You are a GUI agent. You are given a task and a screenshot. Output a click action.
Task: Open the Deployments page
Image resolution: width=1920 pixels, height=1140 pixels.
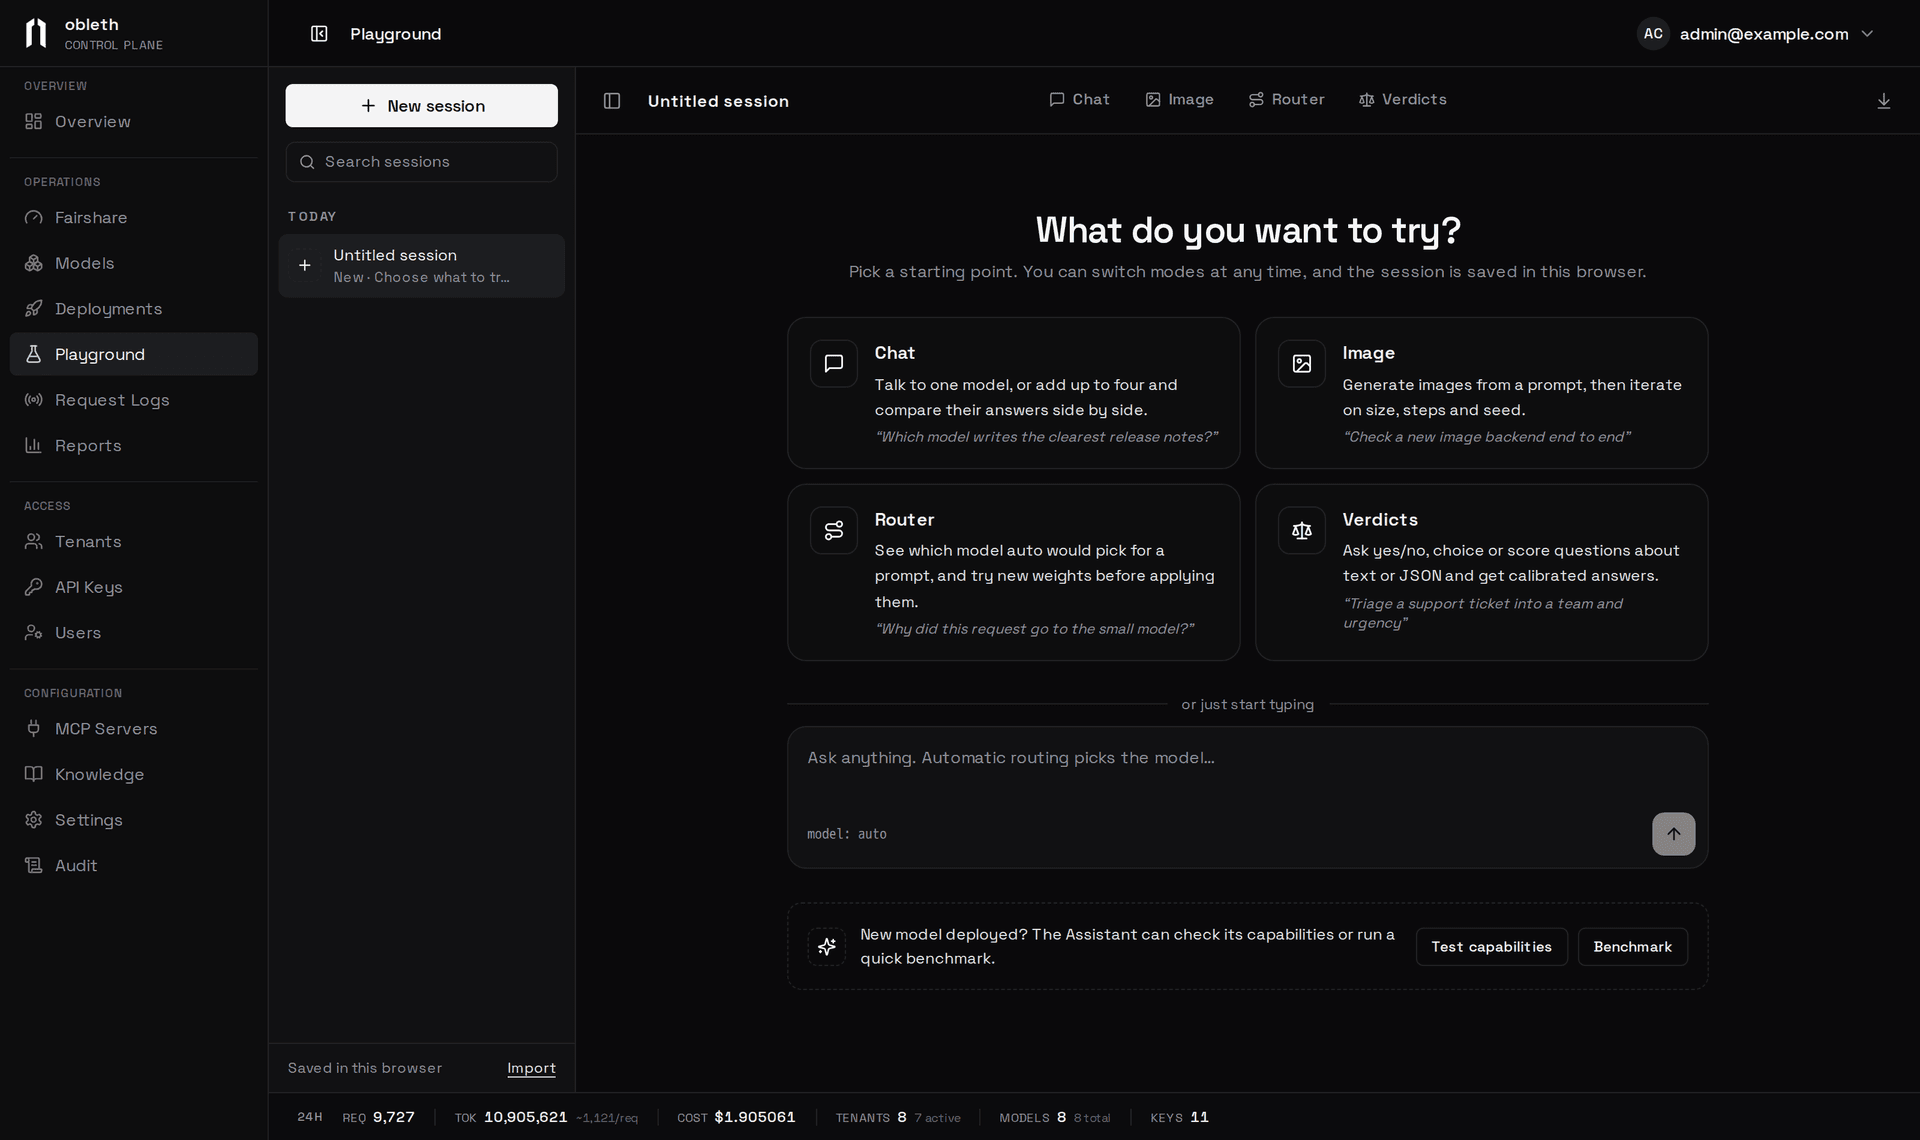point(134,309)
